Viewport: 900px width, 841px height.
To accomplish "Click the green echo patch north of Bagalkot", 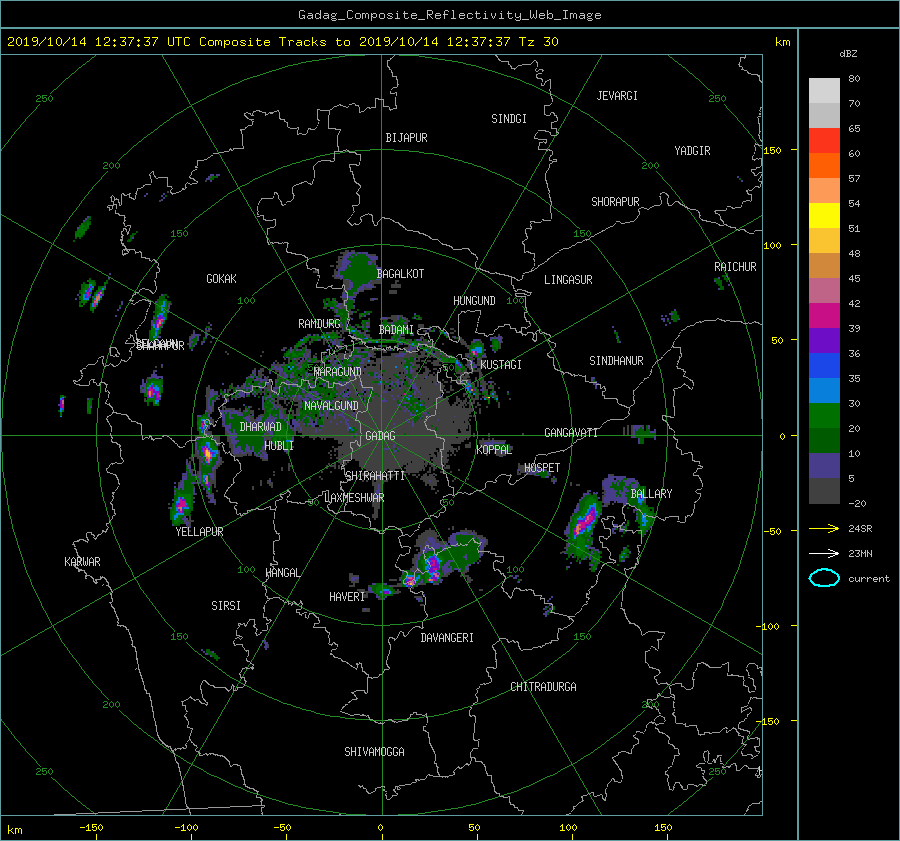I will coord(358,269).
